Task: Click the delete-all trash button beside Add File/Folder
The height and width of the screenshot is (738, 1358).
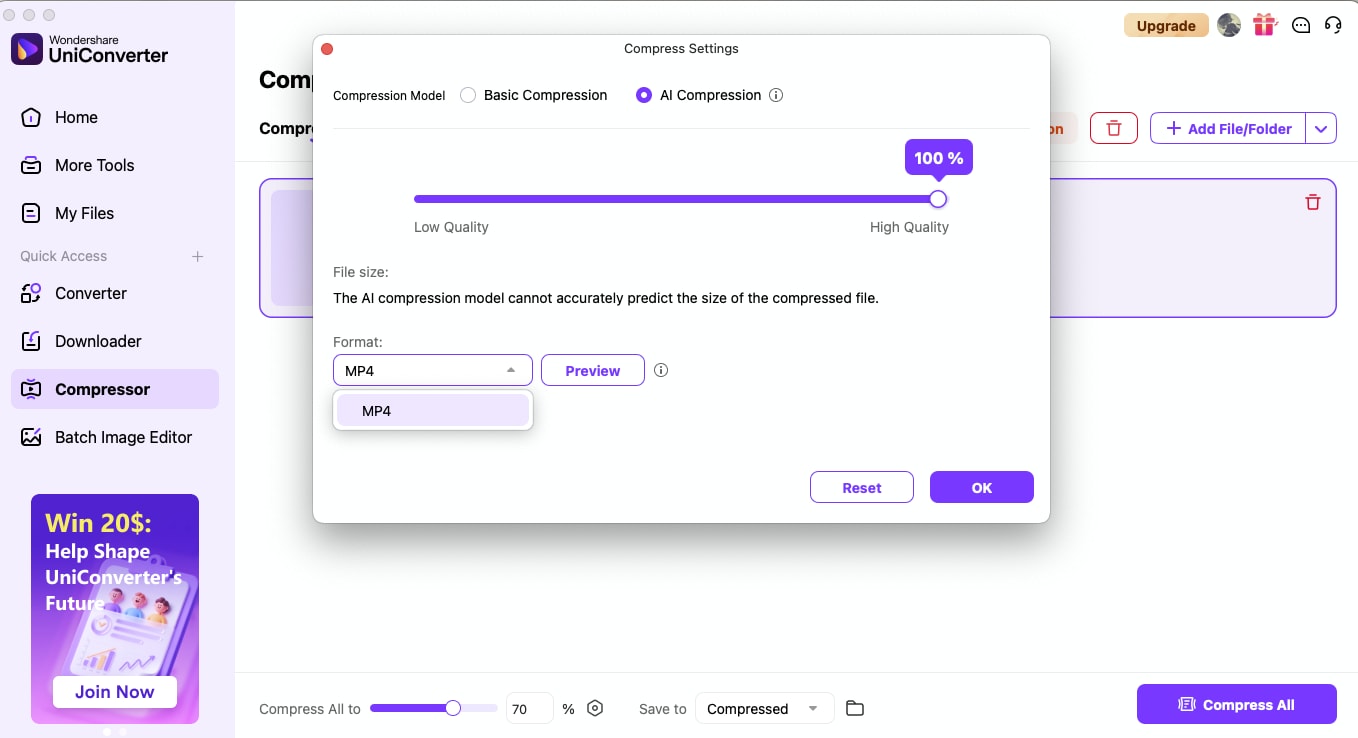Action: point(1113,128)
